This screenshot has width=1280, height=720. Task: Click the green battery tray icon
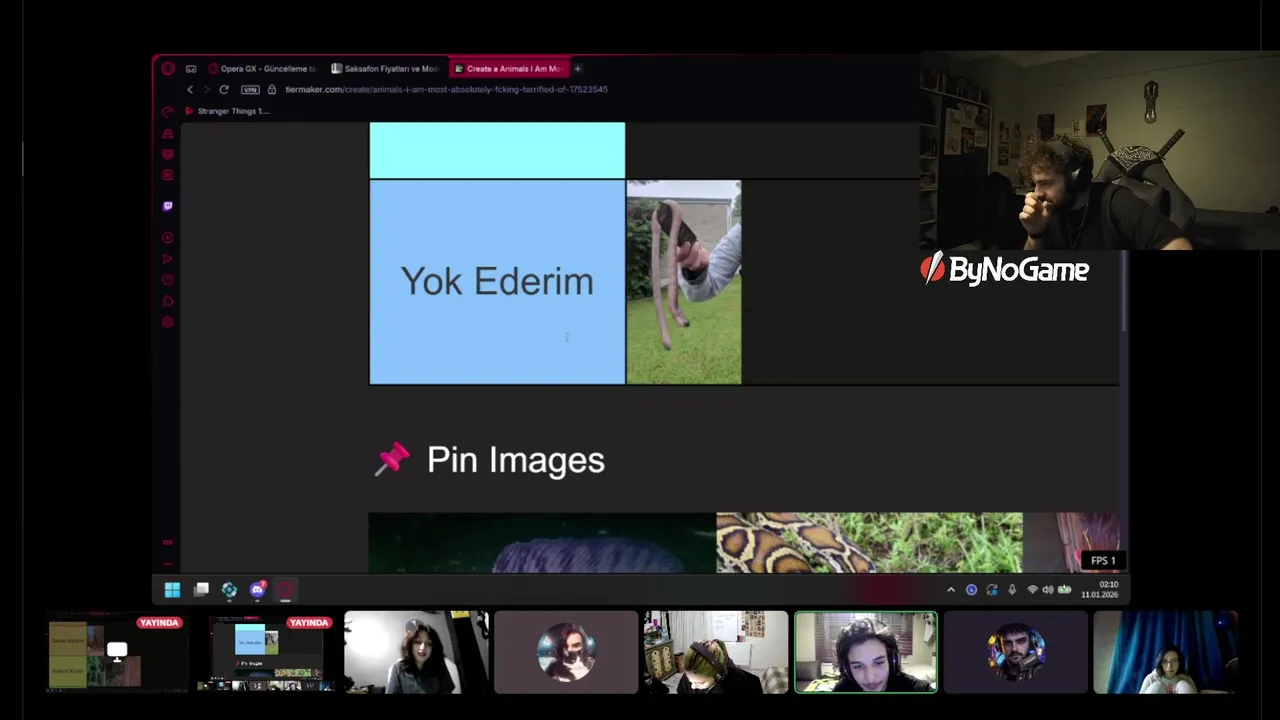pyautogui.click(x=1064, y=590)
